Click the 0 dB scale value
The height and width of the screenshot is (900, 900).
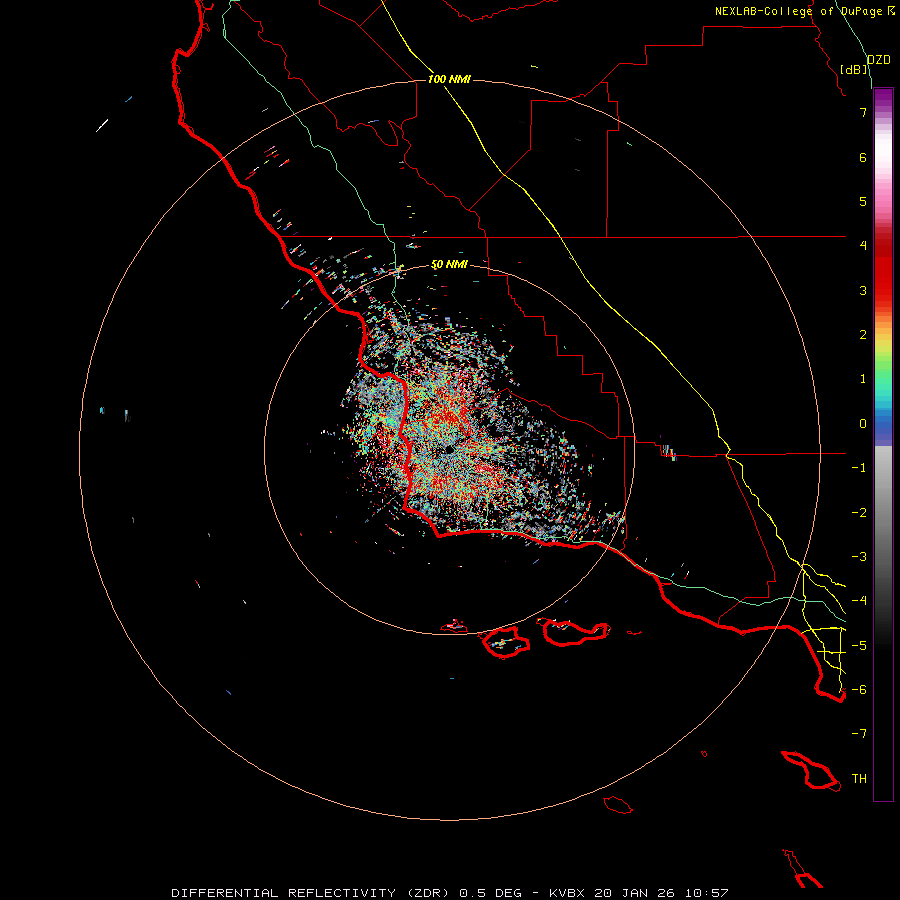tap(863, 424)
